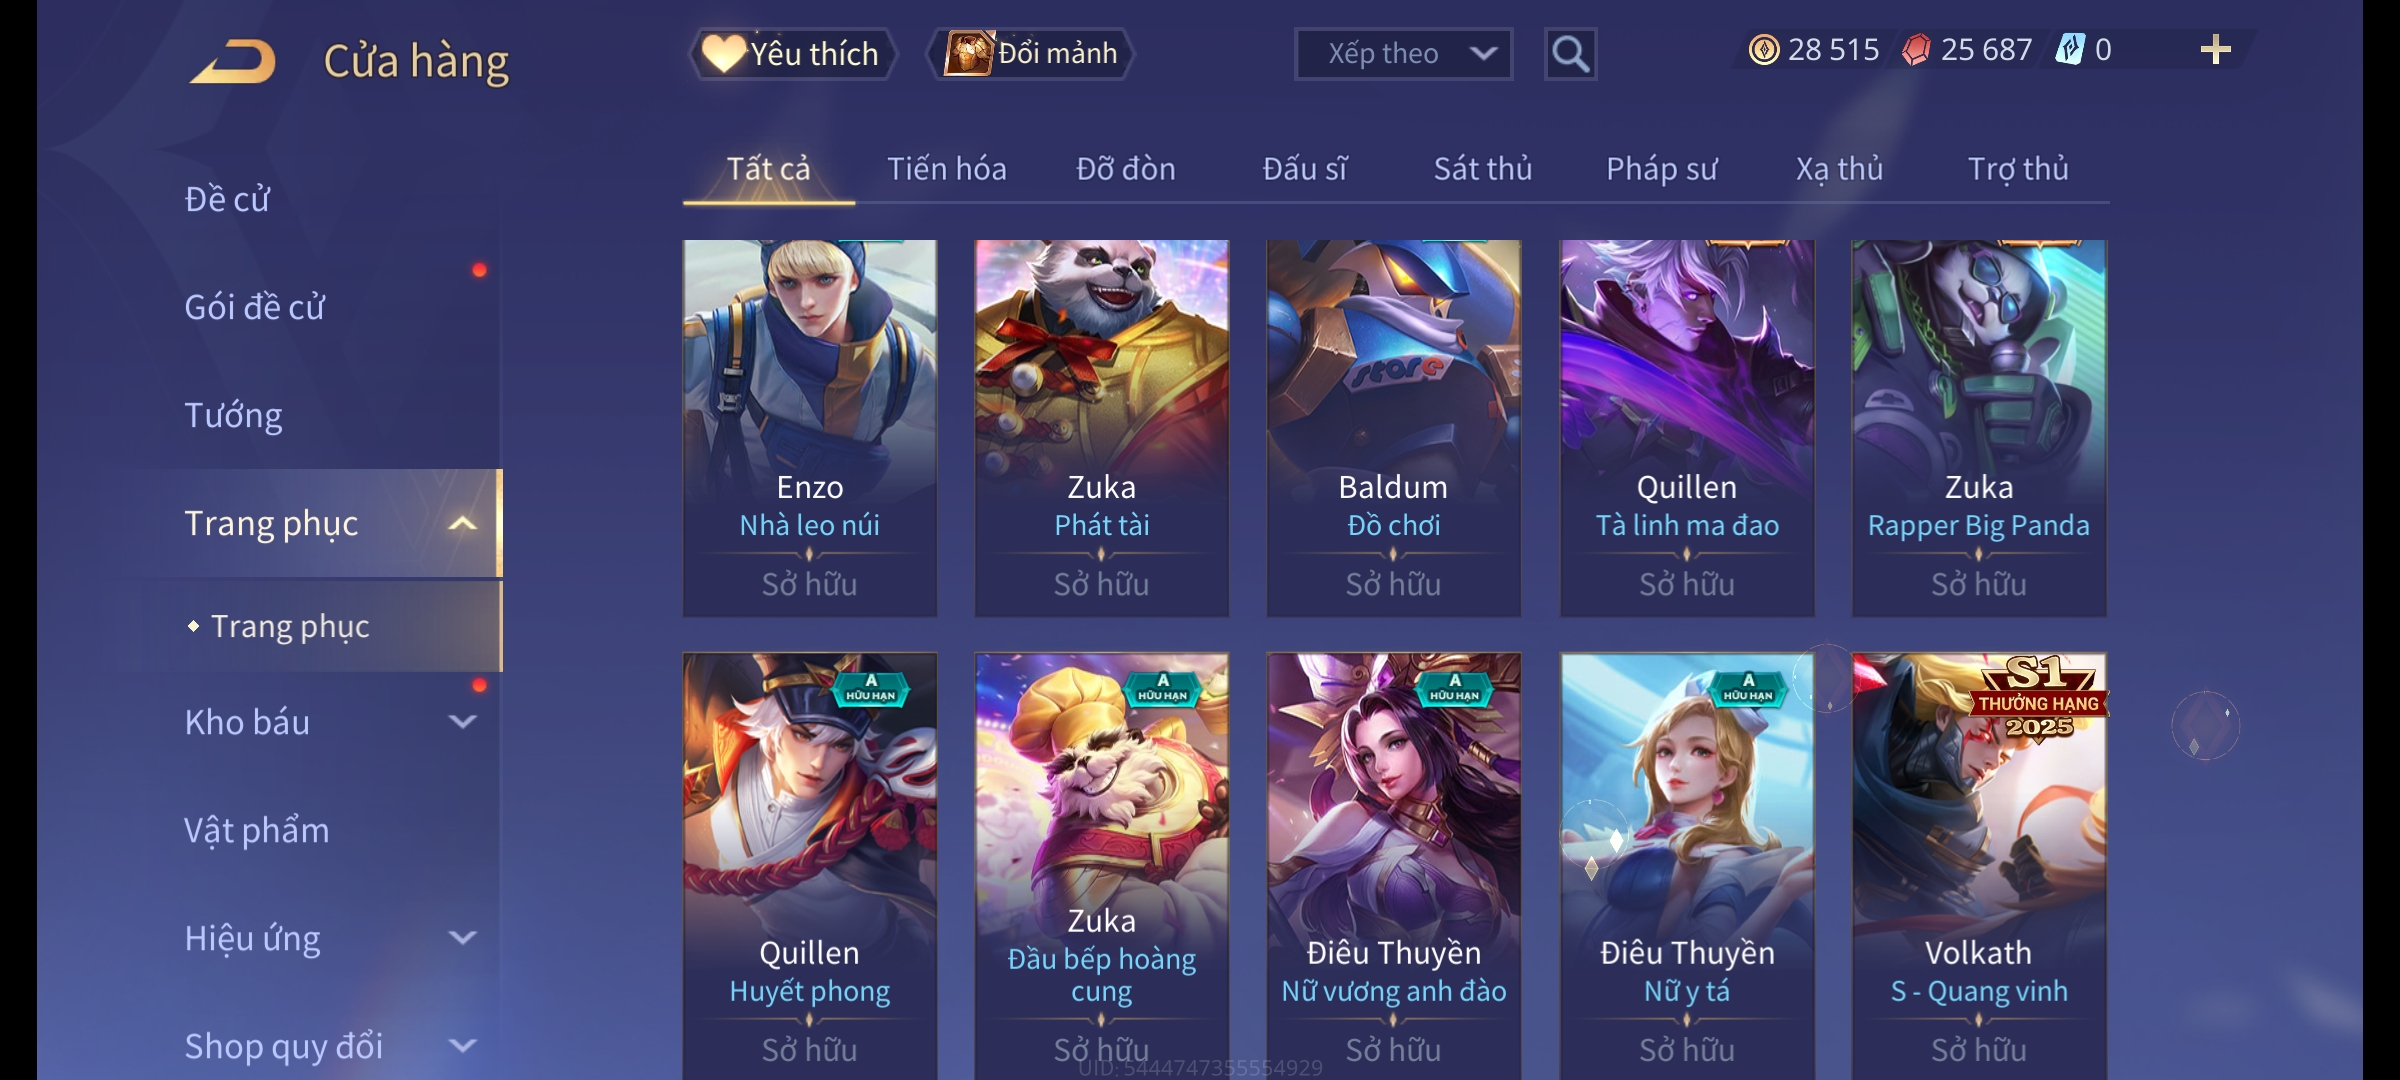Screen dimensions: 2400x1080
Task: Open Gói đề cử in sidebar
Action: point(255,307)
